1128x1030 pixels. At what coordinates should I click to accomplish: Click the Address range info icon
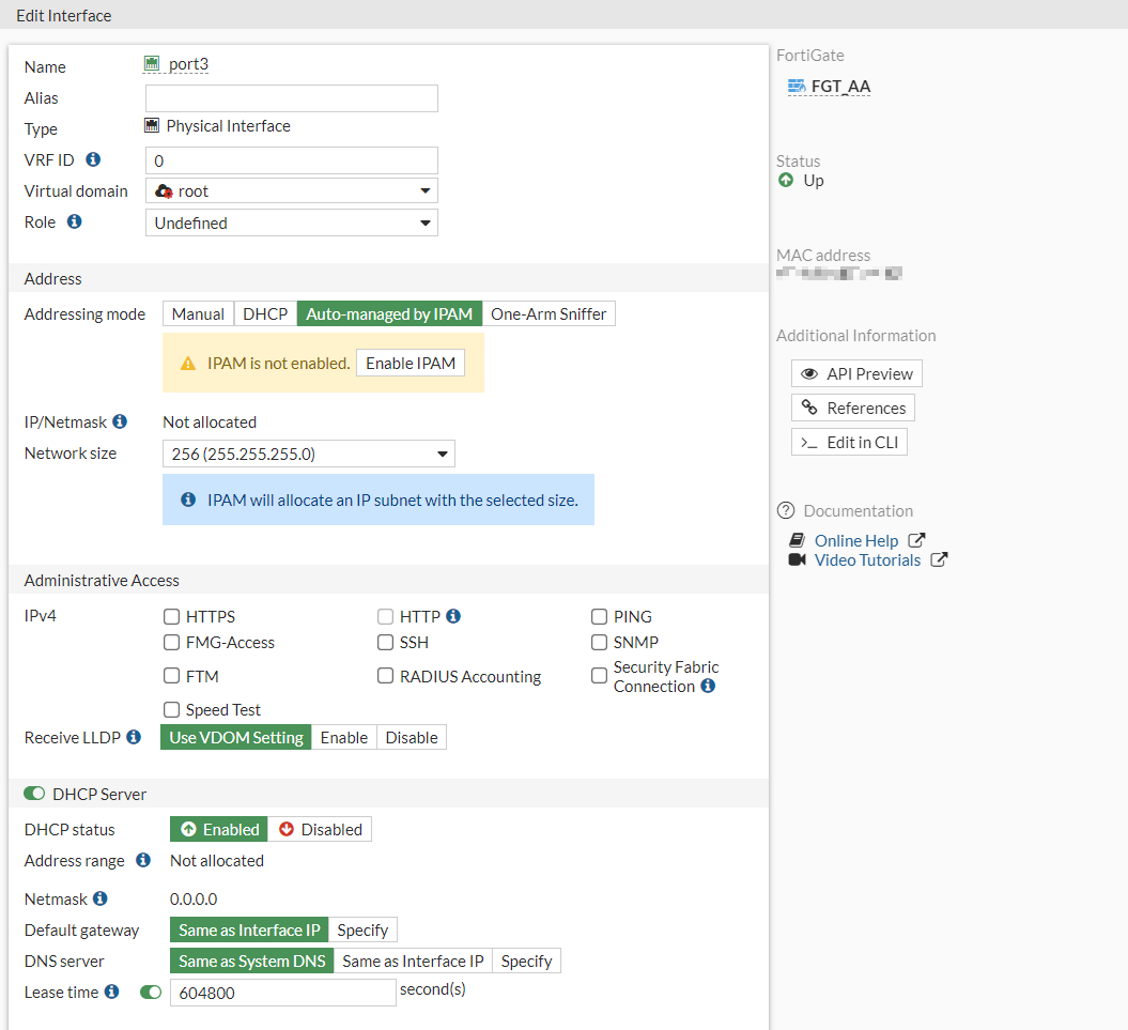coord(143,860)
